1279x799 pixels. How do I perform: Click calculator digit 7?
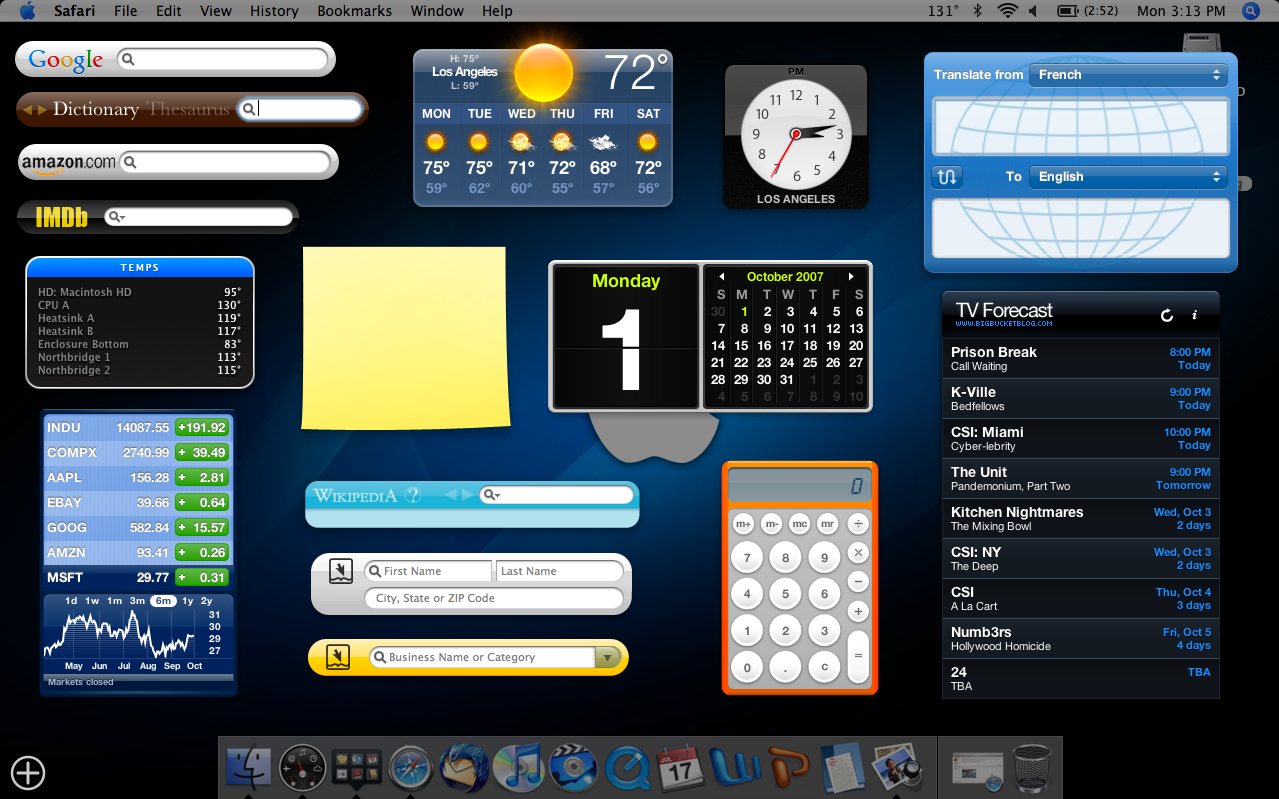coord(747,558)
